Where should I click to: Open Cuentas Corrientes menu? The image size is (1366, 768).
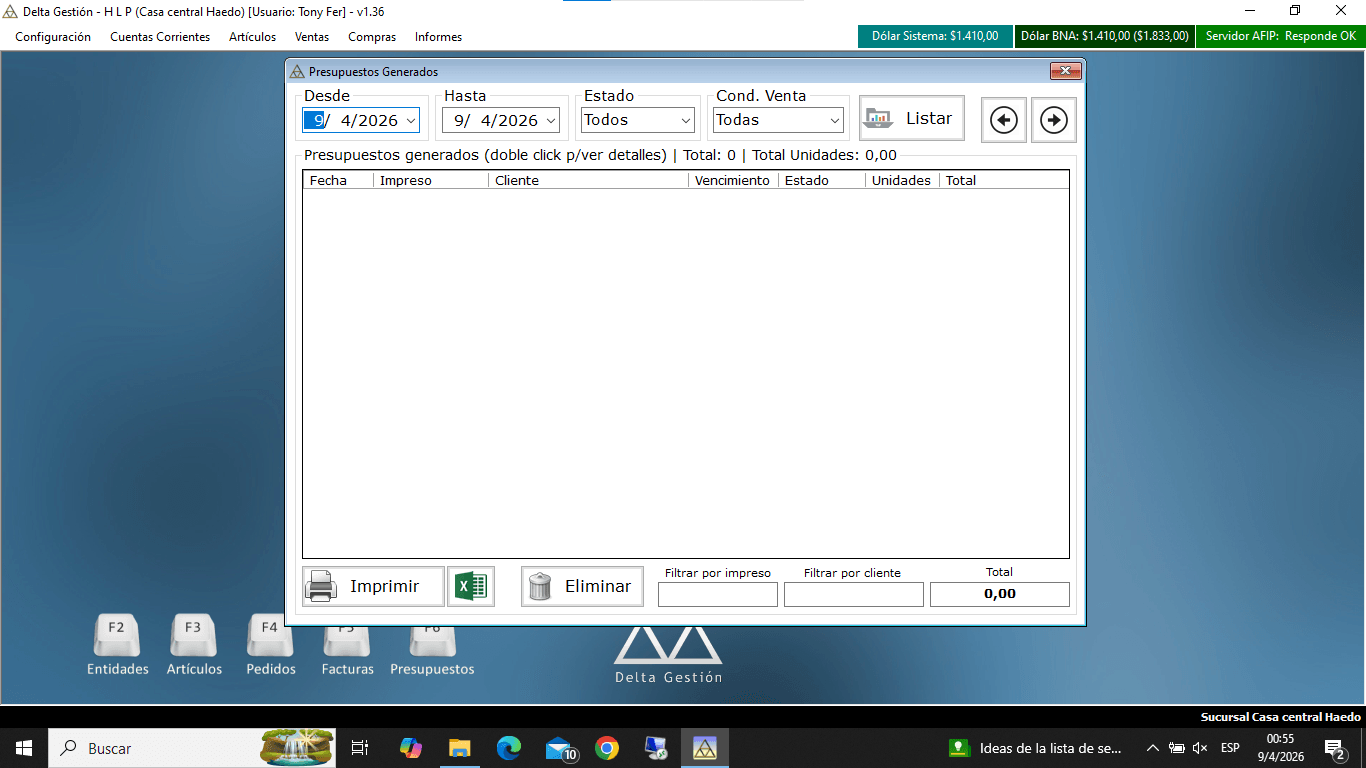pyautogui.click(x=160, y=37)
